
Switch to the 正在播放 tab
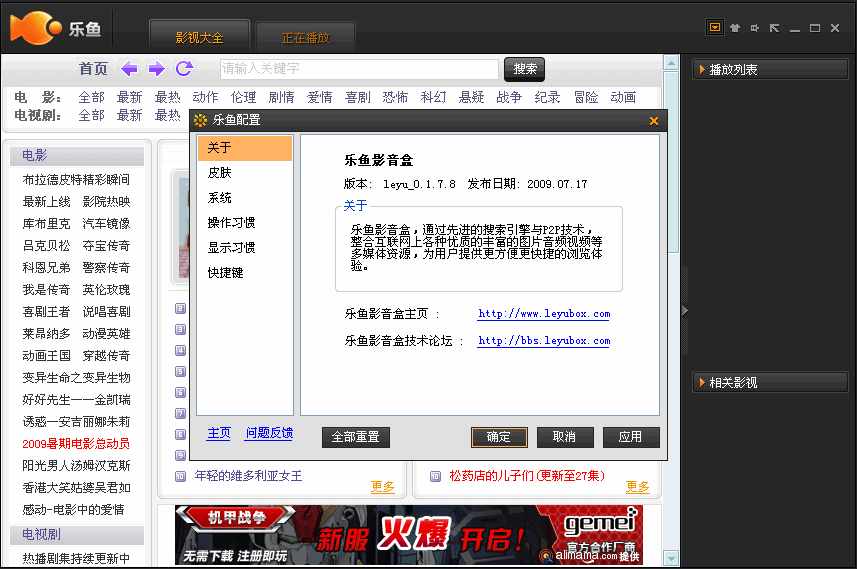pos(306,37)
